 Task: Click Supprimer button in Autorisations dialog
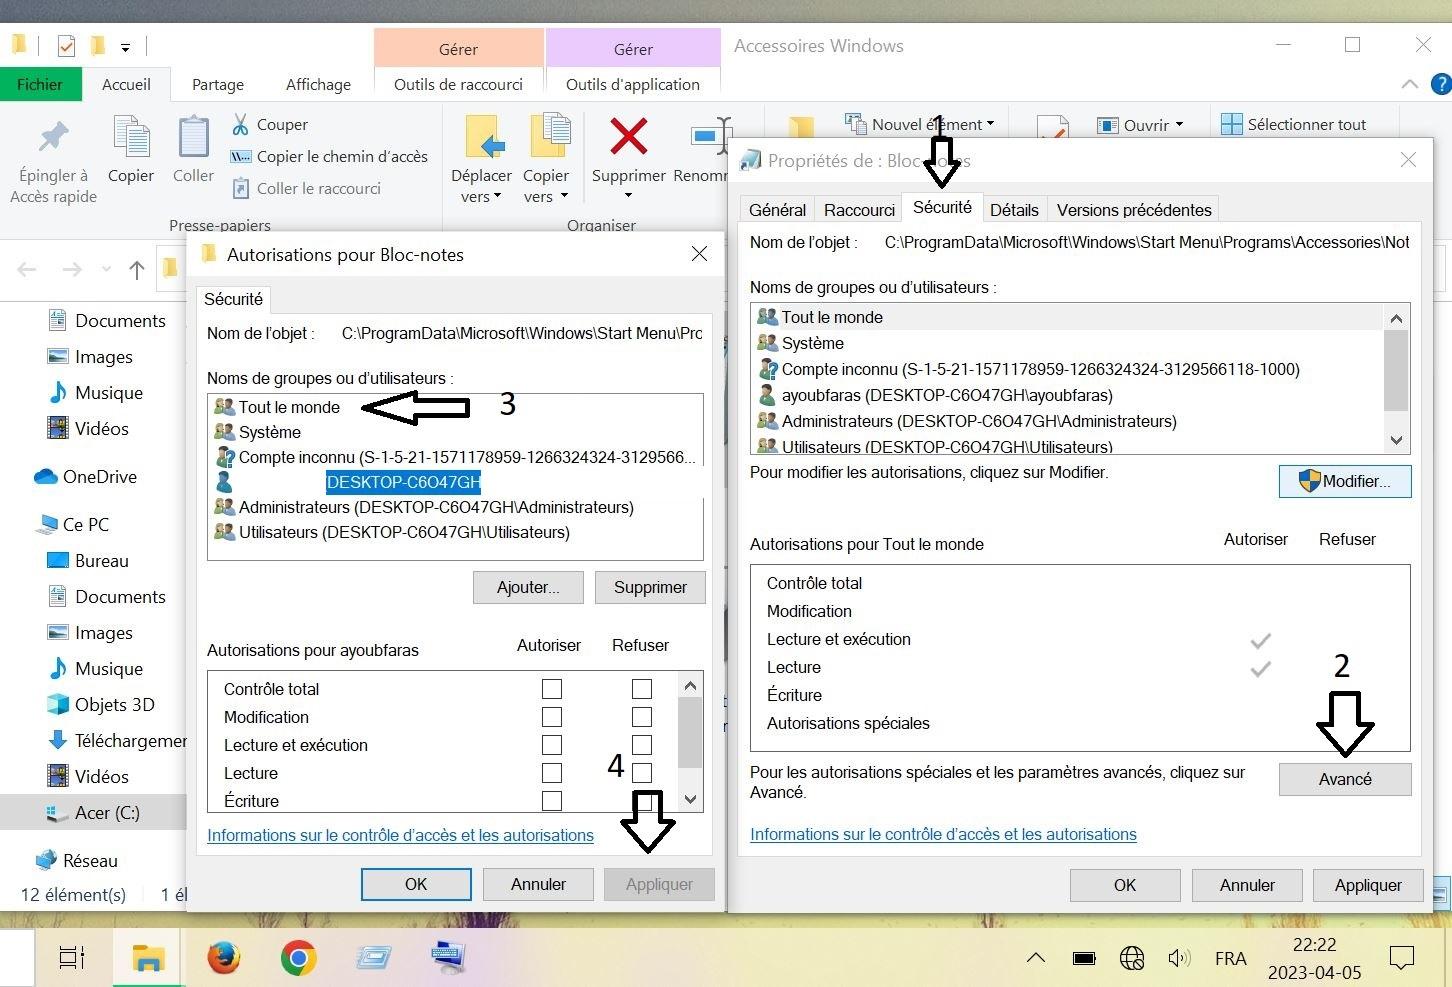(x=650, y=587)
